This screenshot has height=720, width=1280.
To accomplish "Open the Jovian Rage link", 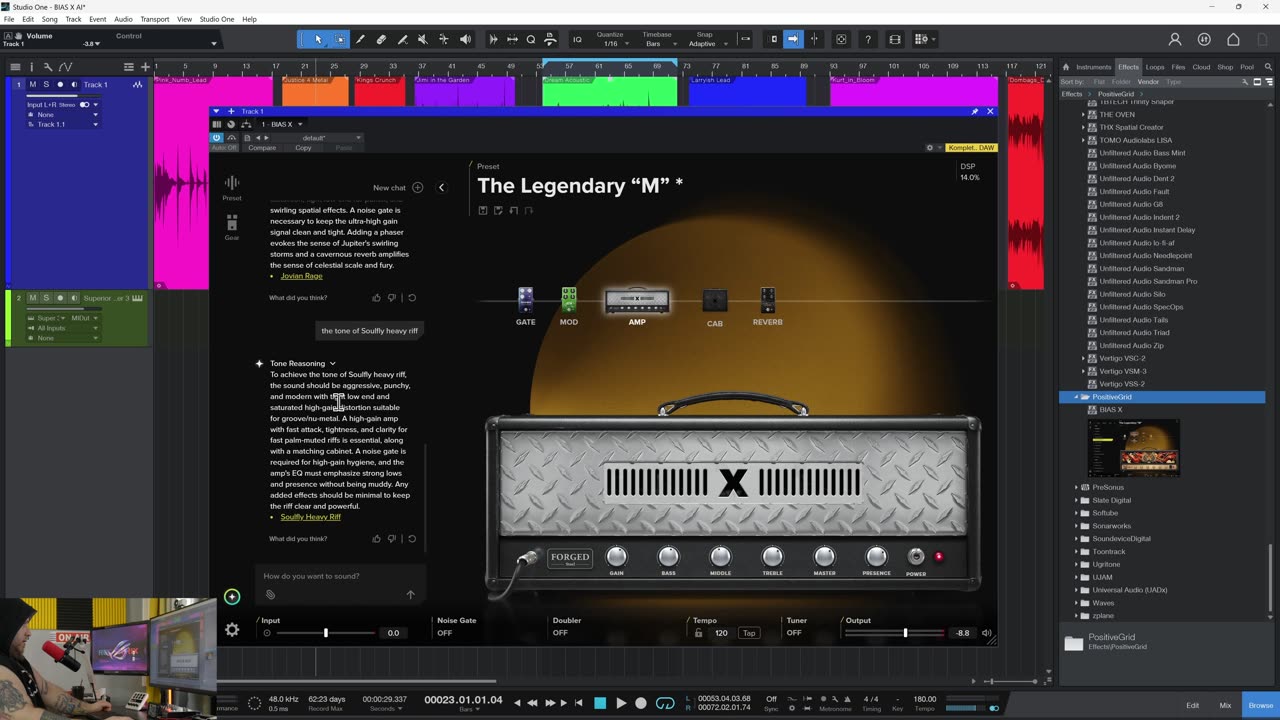I will point(301,276).
